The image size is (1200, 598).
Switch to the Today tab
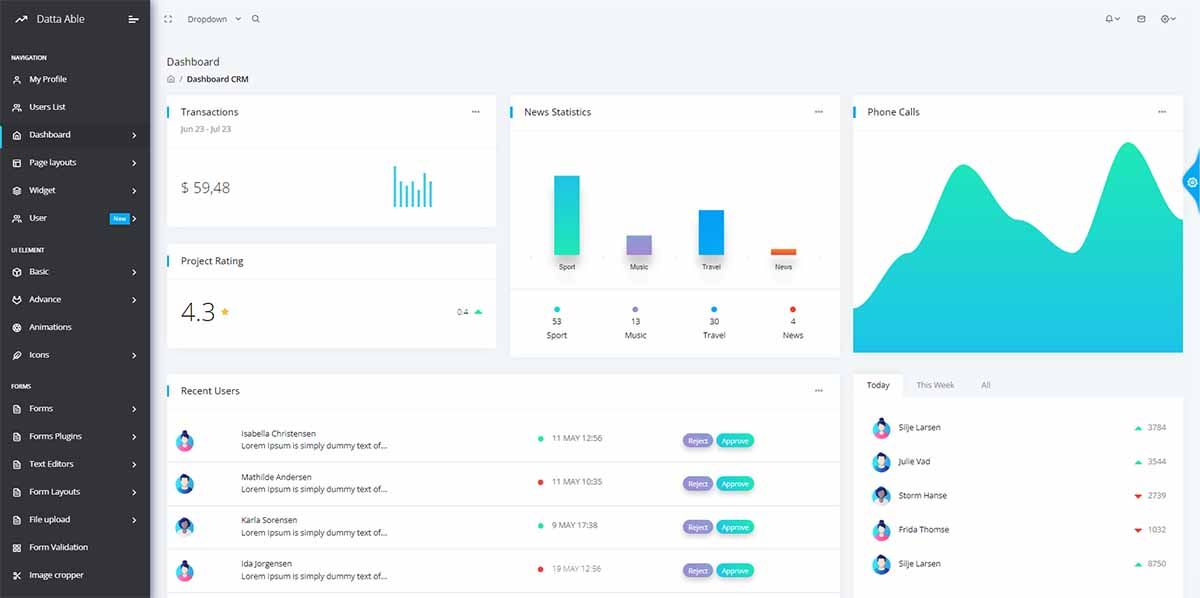pos(878,385)
